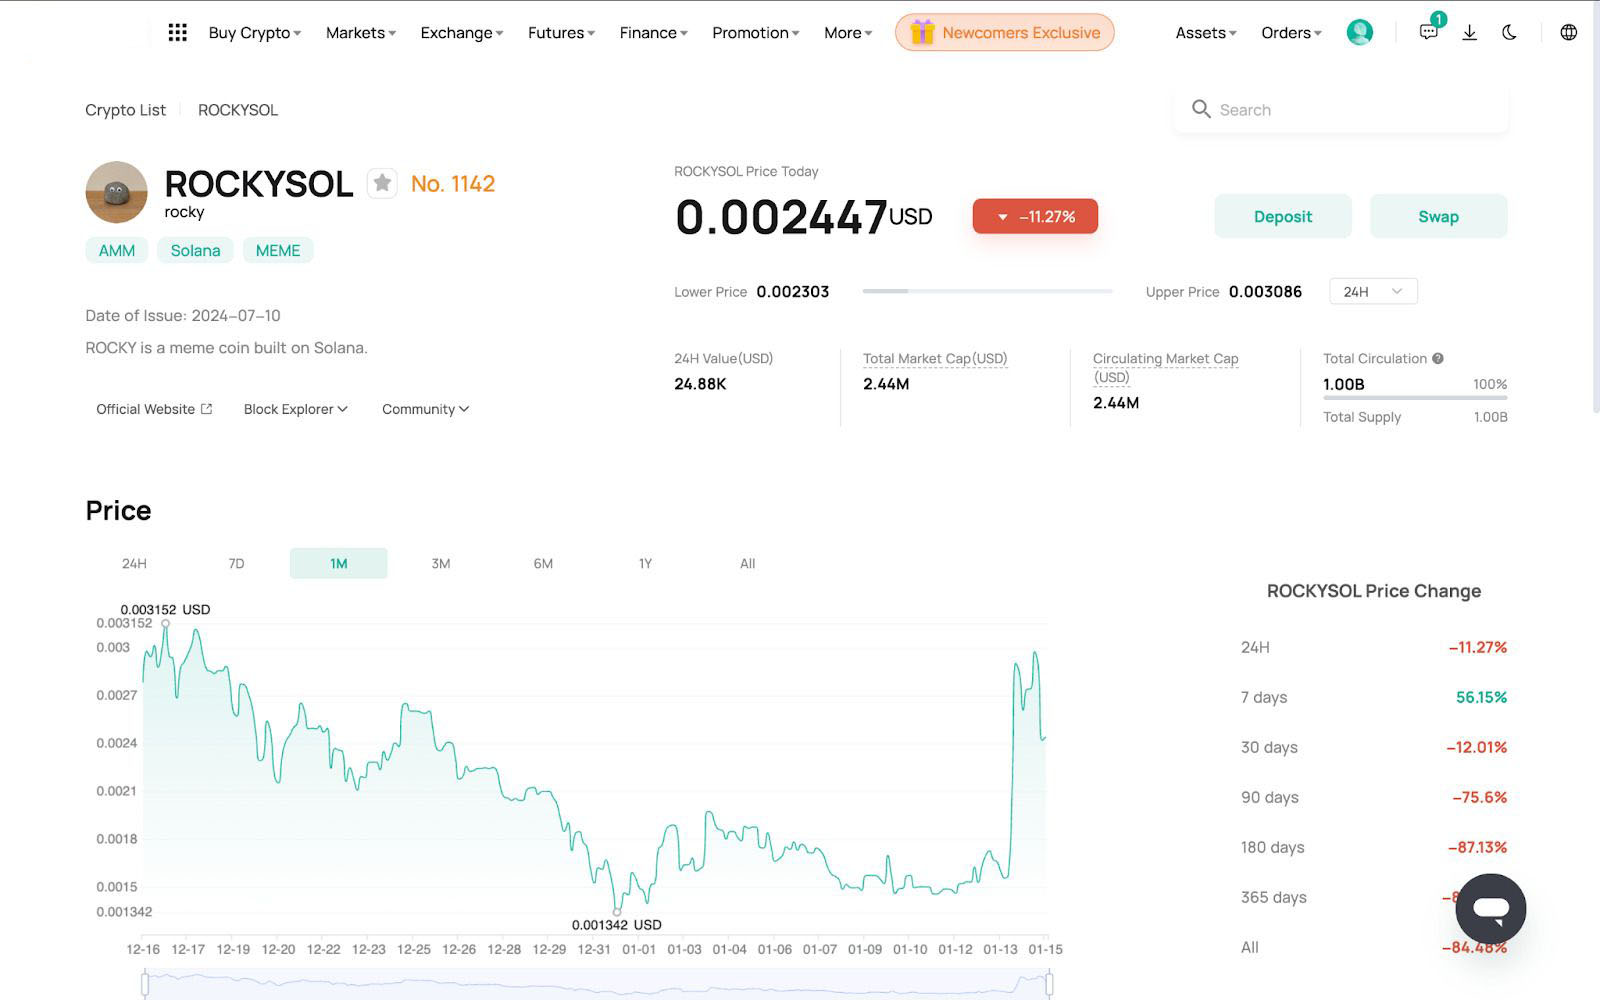Add ROCKYSOL to favorites with star
The height and width of the screenshot is (1000, 1600).
(382, 183)
